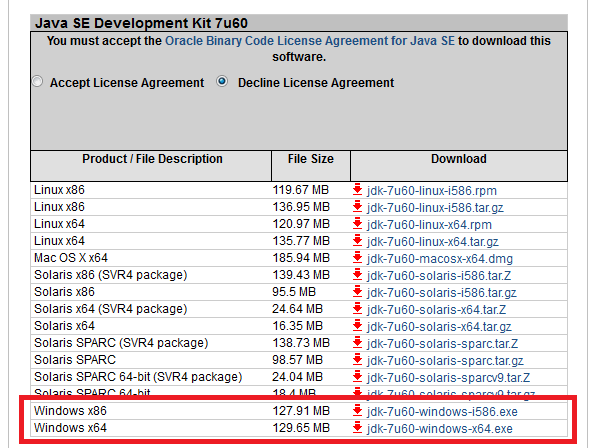
Task: Download jdk-7u60-solaris-x64.tar.gz
Action: 439,327
